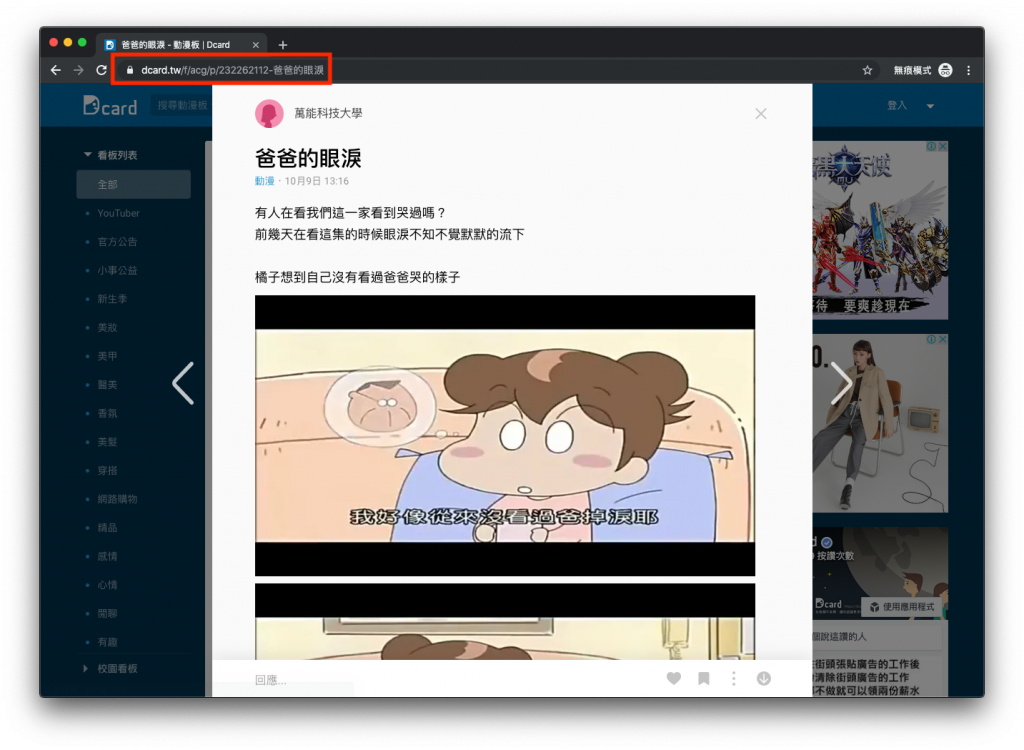1024x750 pixels.
Task: Open the 美妝 board
Action: [x=107, y=328]
